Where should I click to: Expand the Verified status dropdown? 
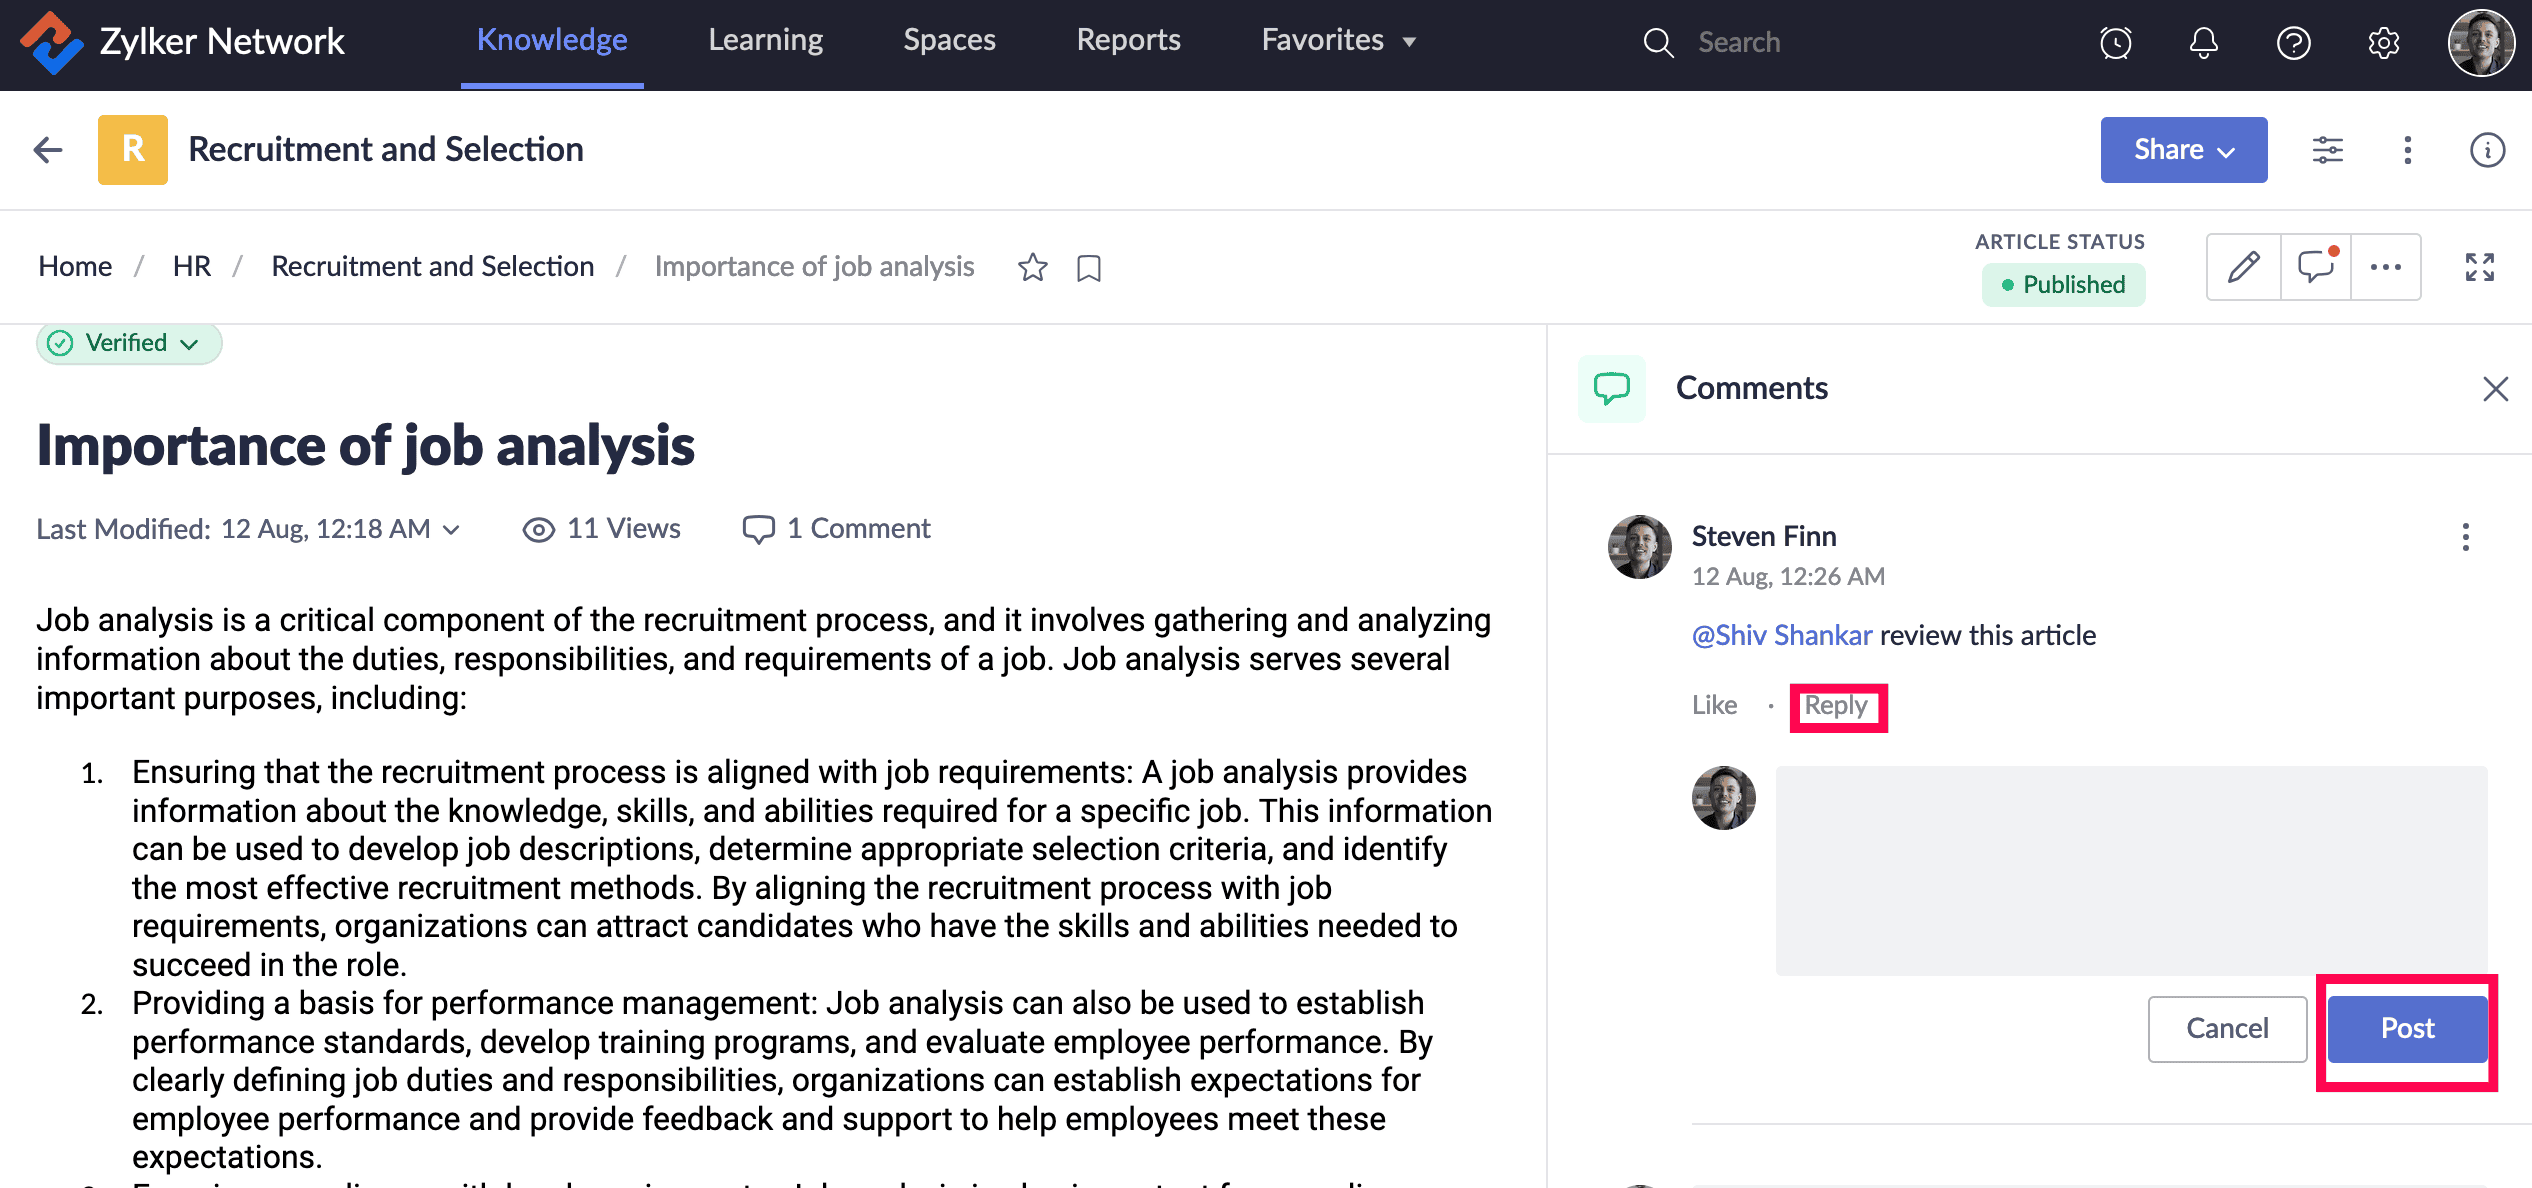point(129,343)
